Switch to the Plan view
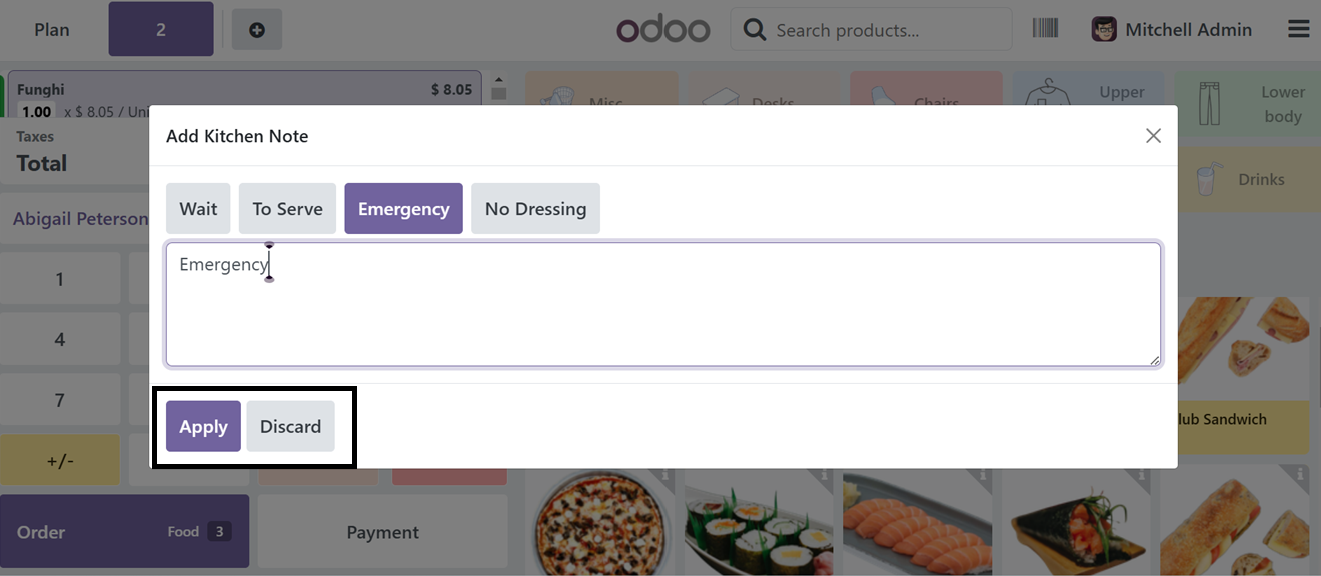1321x576 pixels. coord(52,29)
